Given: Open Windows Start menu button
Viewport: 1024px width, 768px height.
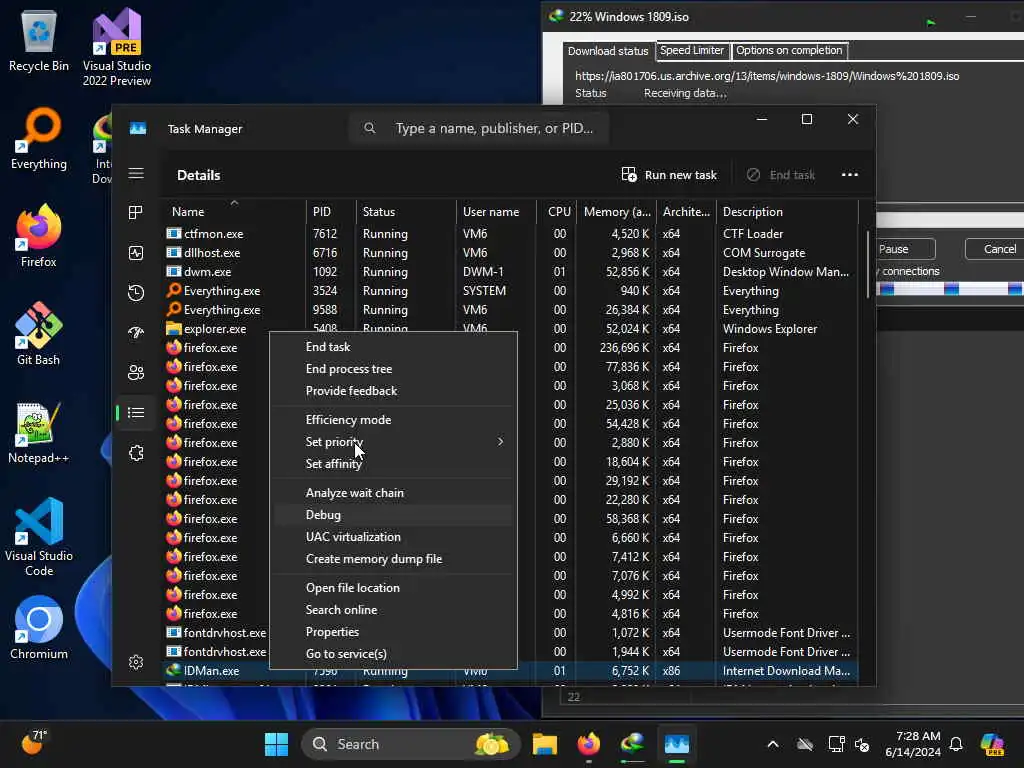Looking at the screenshot, I should point(276,744).
